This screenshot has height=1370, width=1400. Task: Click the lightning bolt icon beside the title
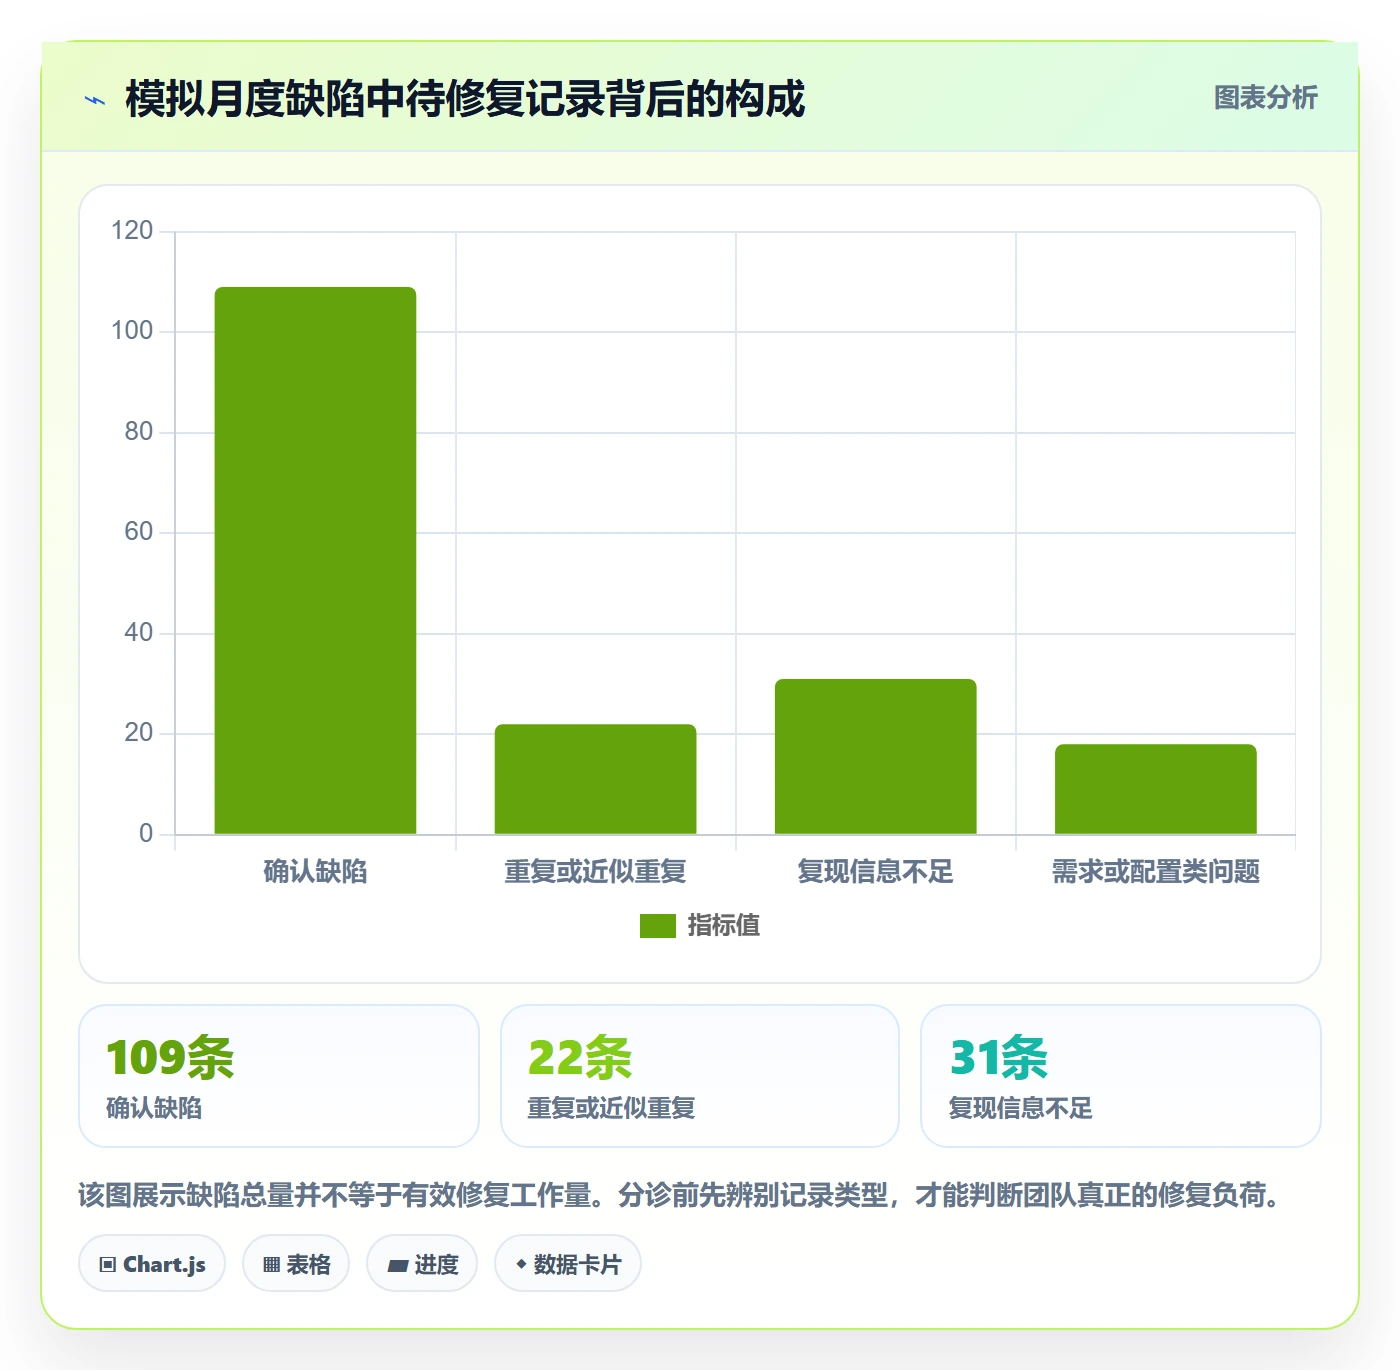(95, 100)
